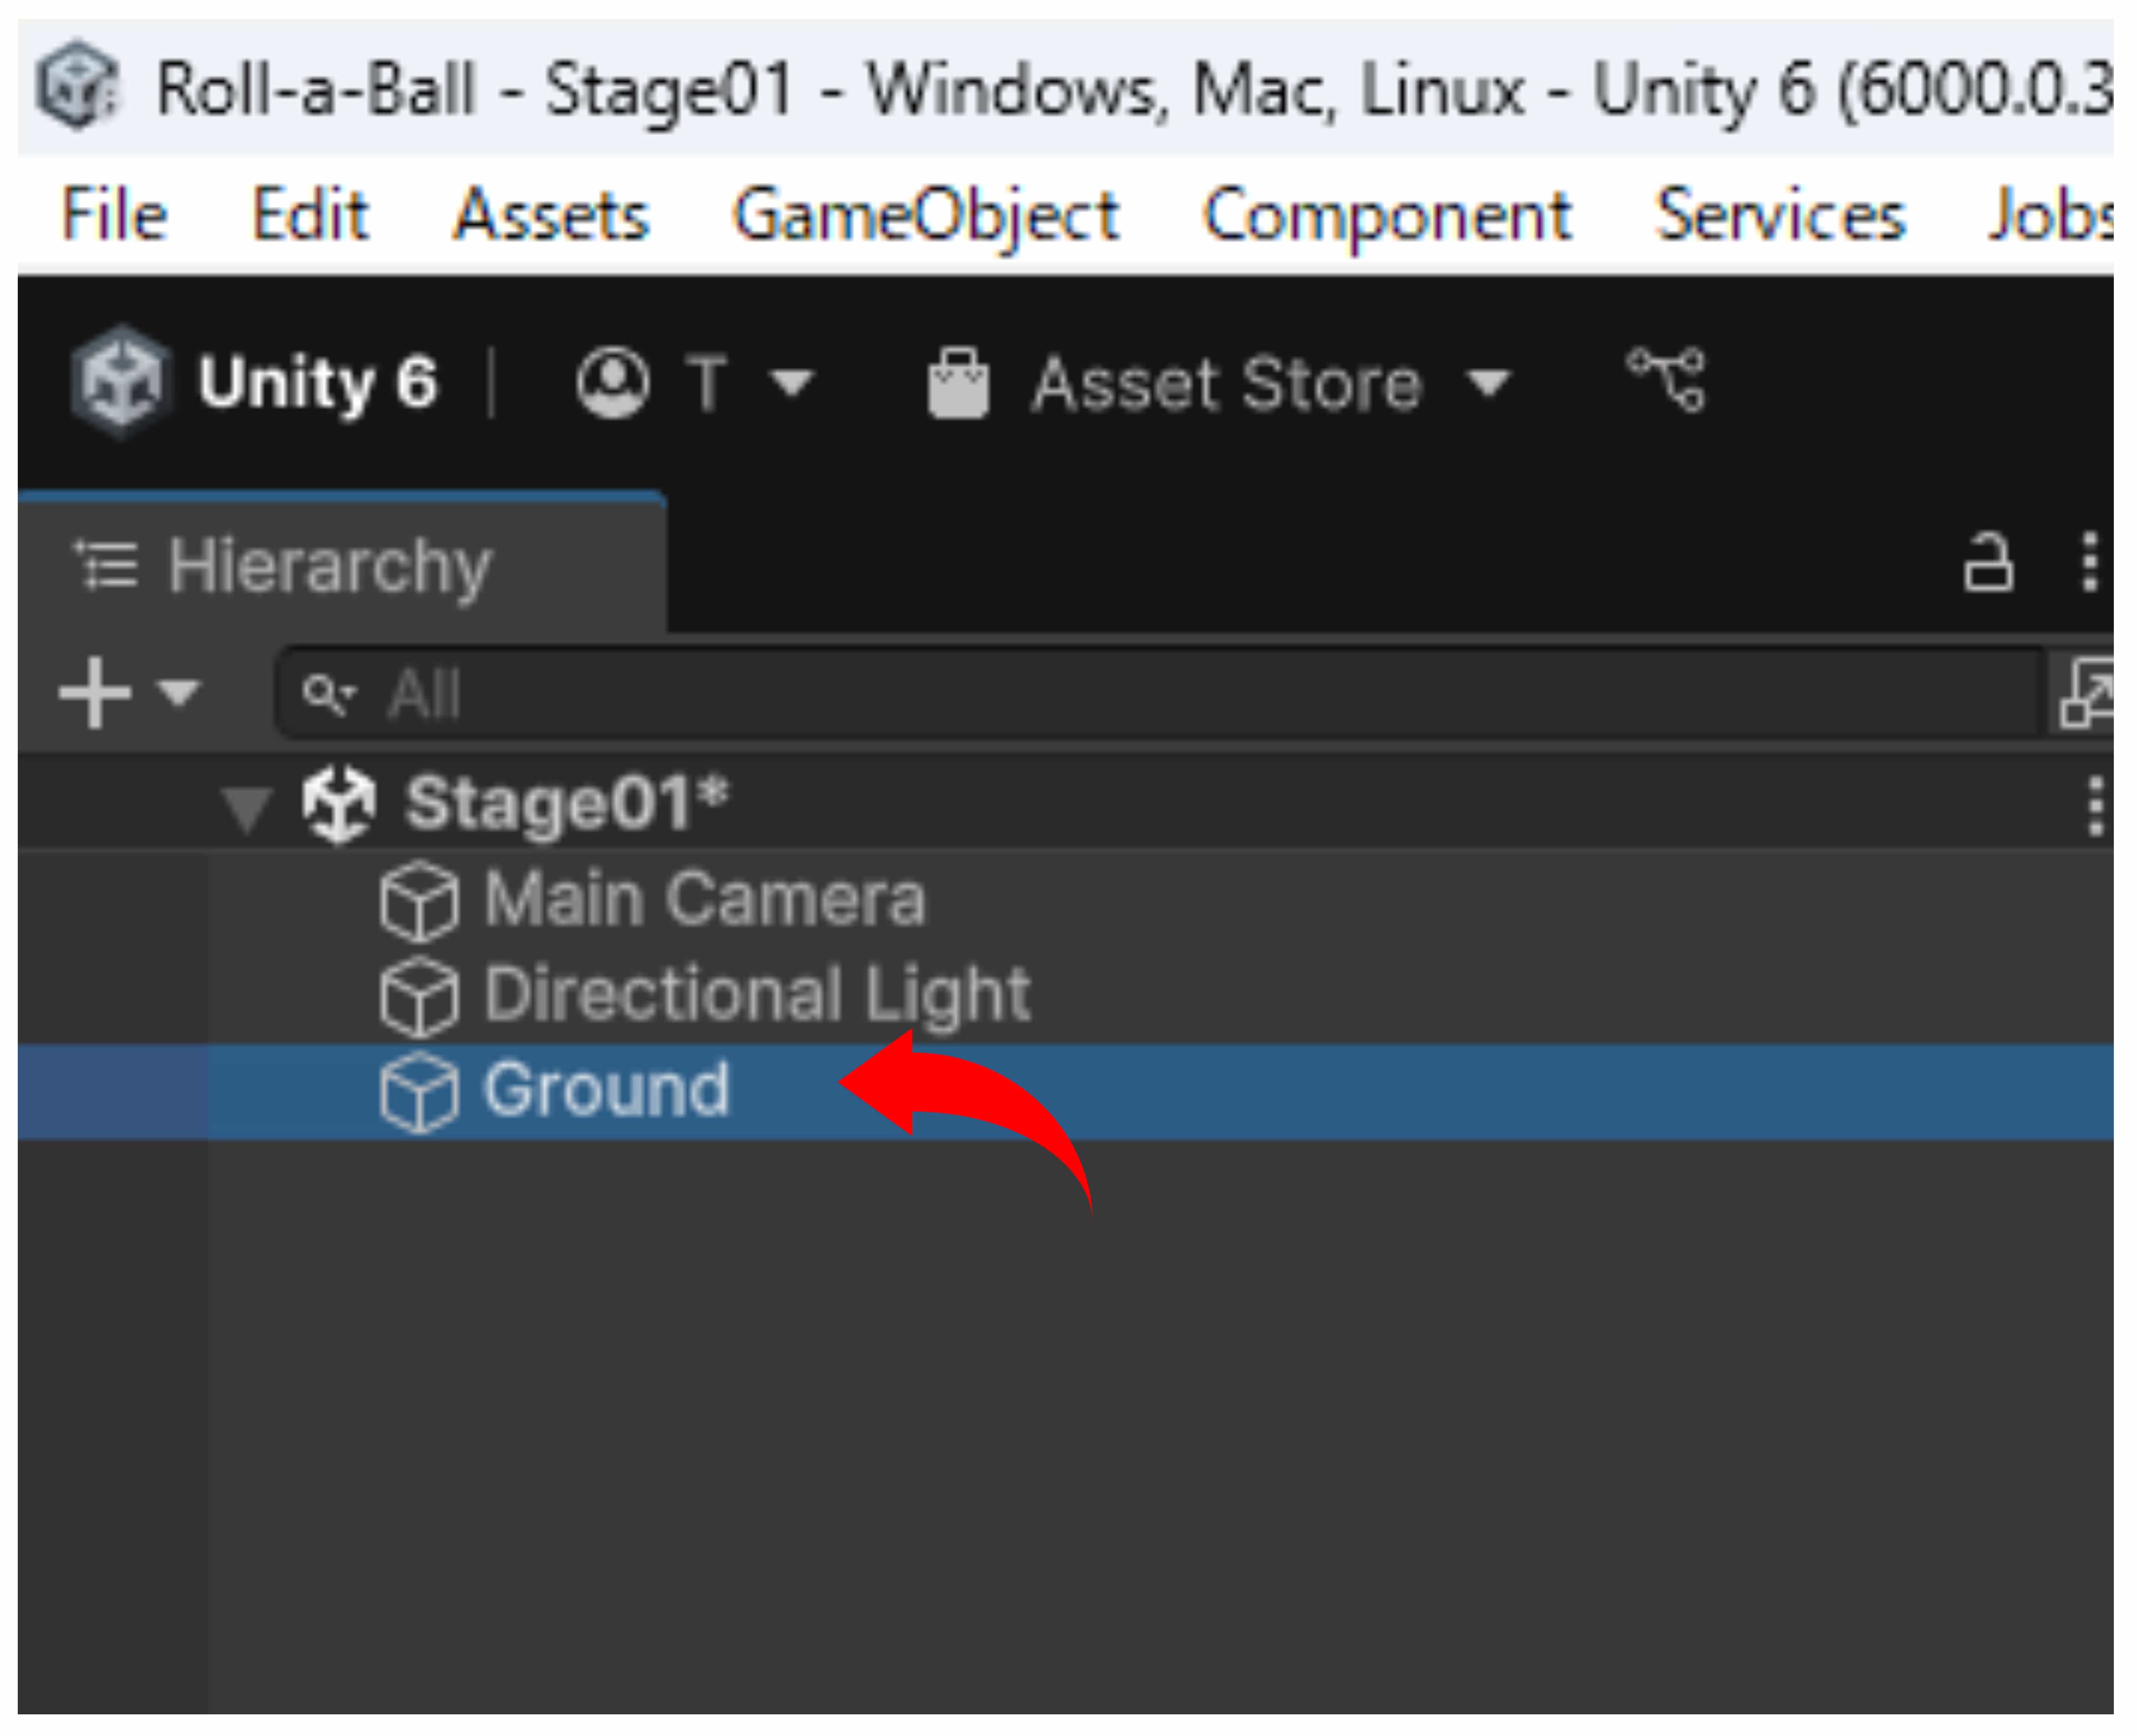Open the account profile icon
Screen dimensions: 2137x1736
(x=612, y=382)
